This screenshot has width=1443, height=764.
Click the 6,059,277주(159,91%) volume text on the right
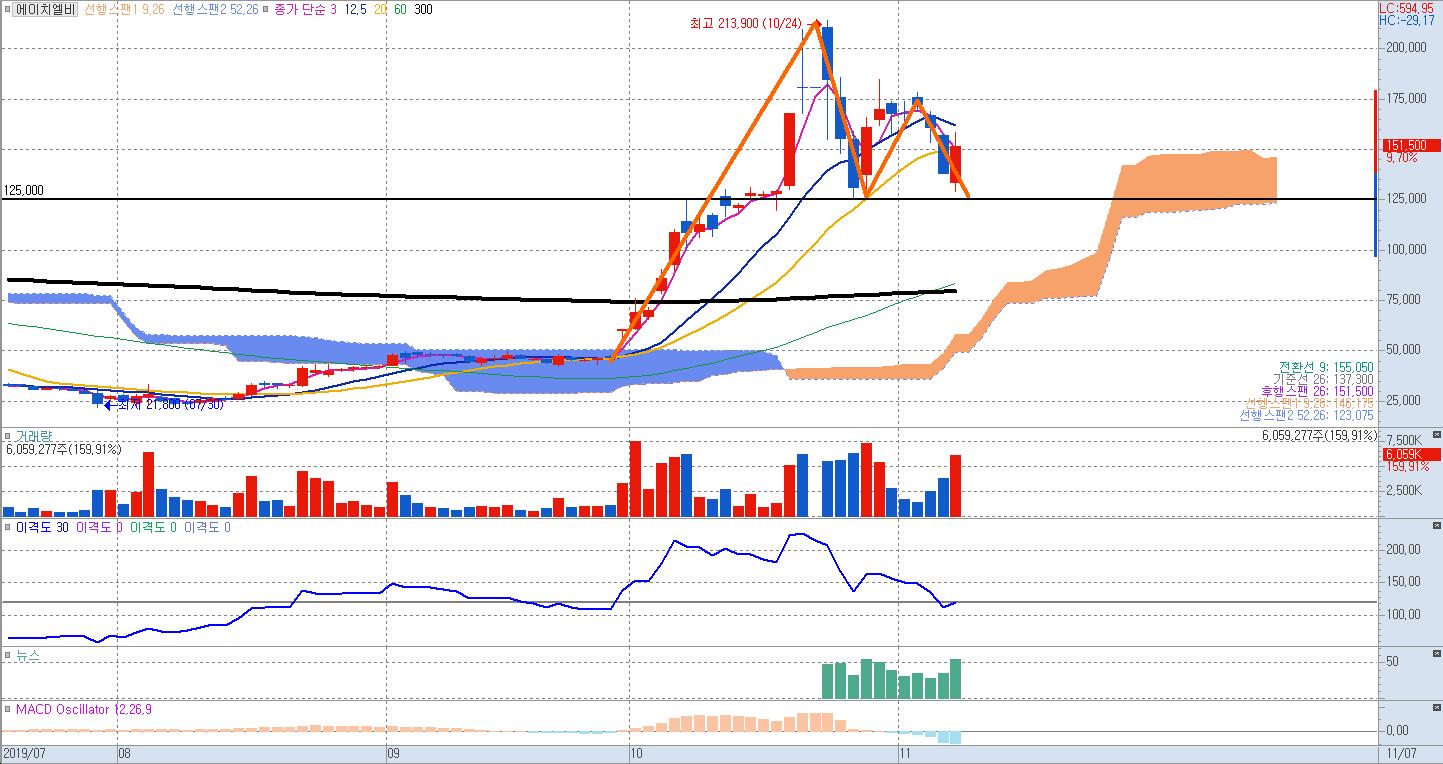pos(1317,436)
